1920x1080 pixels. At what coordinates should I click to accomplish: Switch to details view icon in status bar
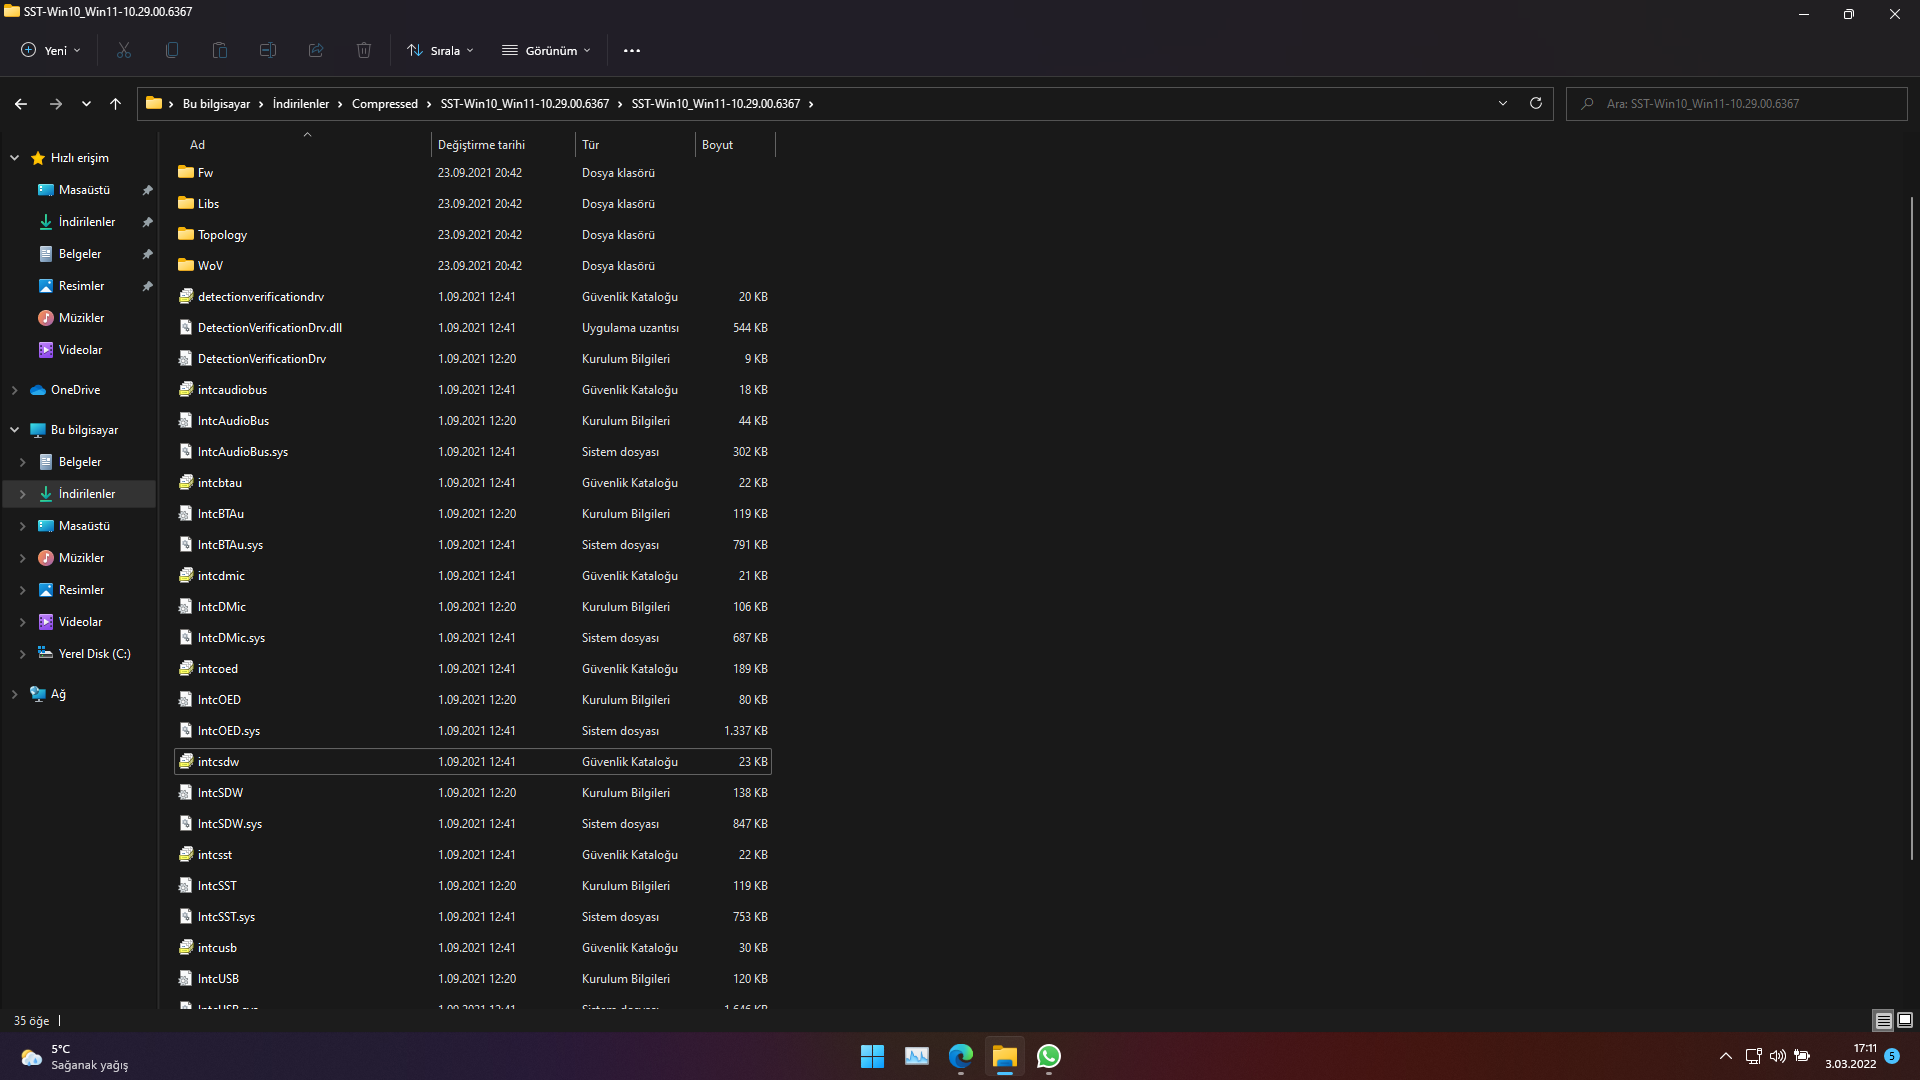tap(1883, 1020)
